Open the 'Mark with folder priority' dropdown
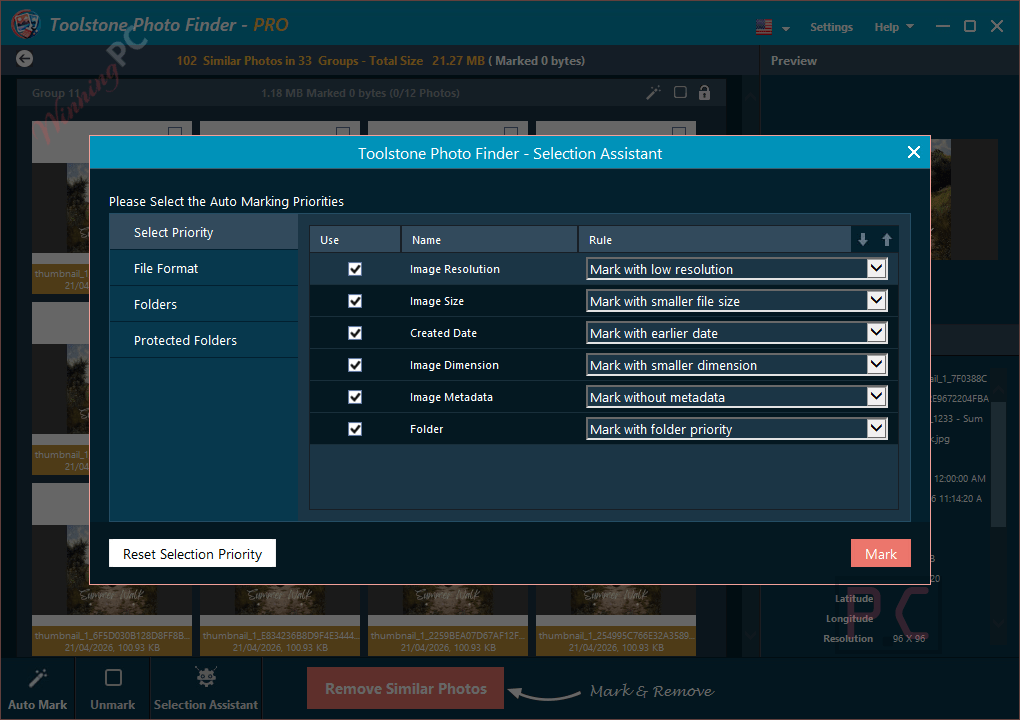1020x720 pixels. point(736,429)
